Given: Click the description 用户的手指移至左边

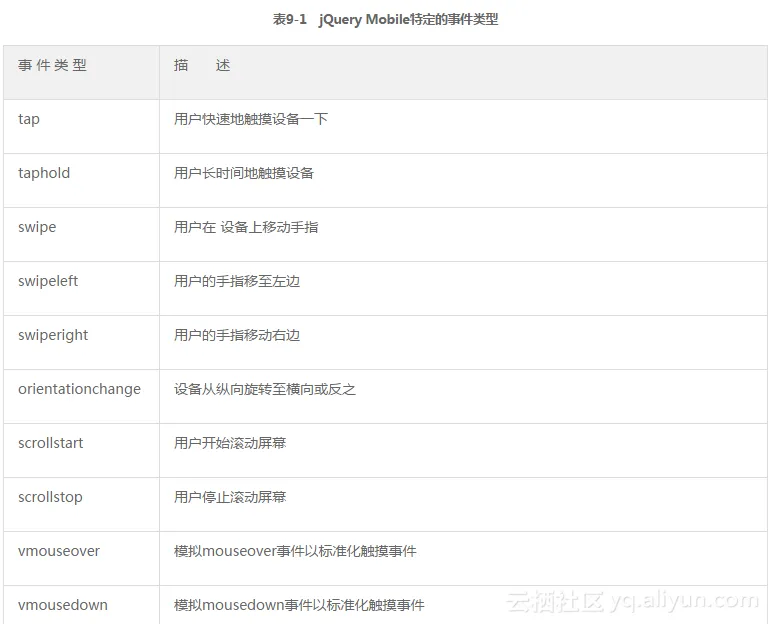Looking at the screenshot, I should click(x=237, y=281).
